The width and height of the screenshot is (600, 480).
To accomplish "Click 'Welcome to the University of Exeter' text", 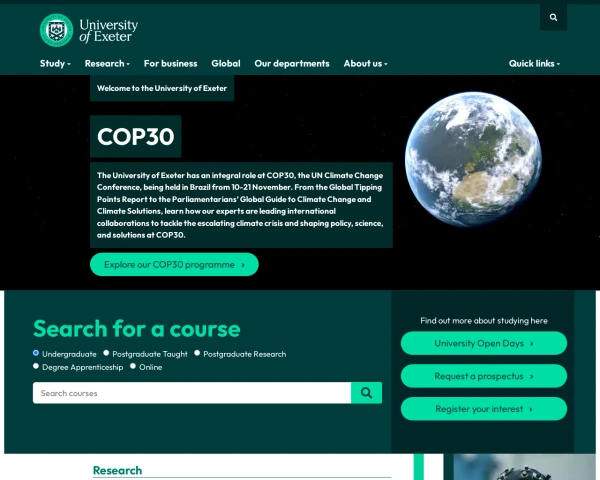I will 162,88.
